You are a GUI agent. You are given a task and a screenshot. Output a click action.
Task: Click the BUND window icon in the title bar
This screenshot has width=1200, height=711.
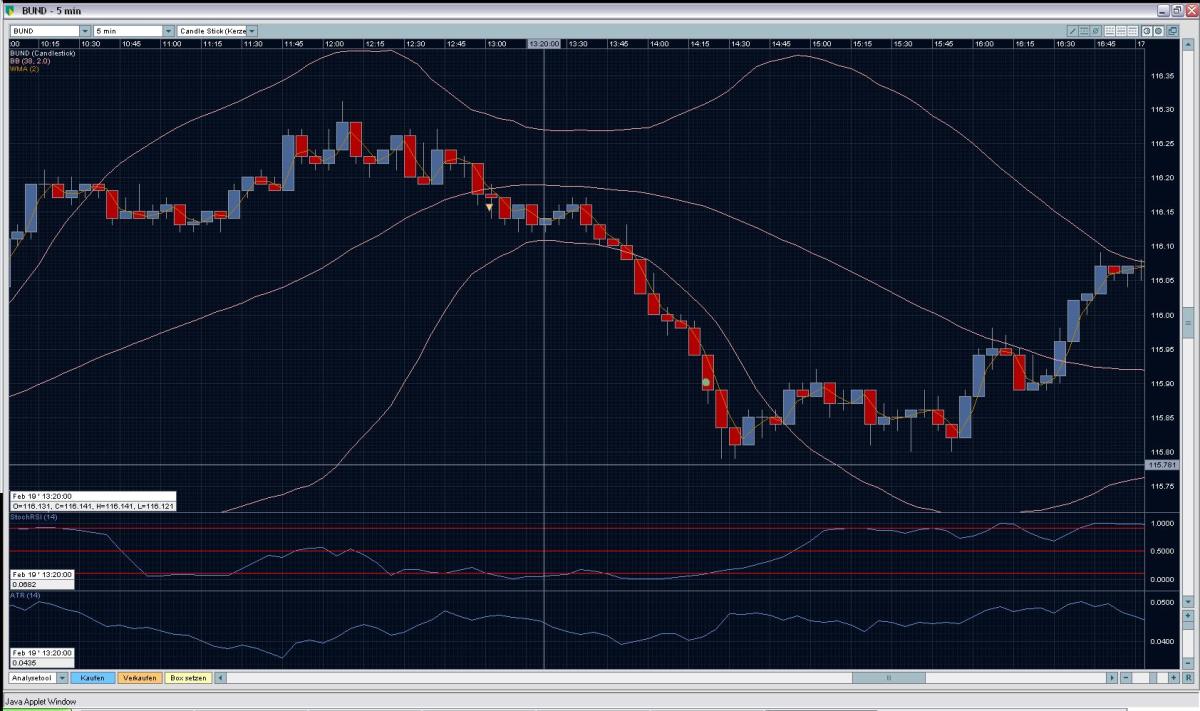tap(10, 10)
